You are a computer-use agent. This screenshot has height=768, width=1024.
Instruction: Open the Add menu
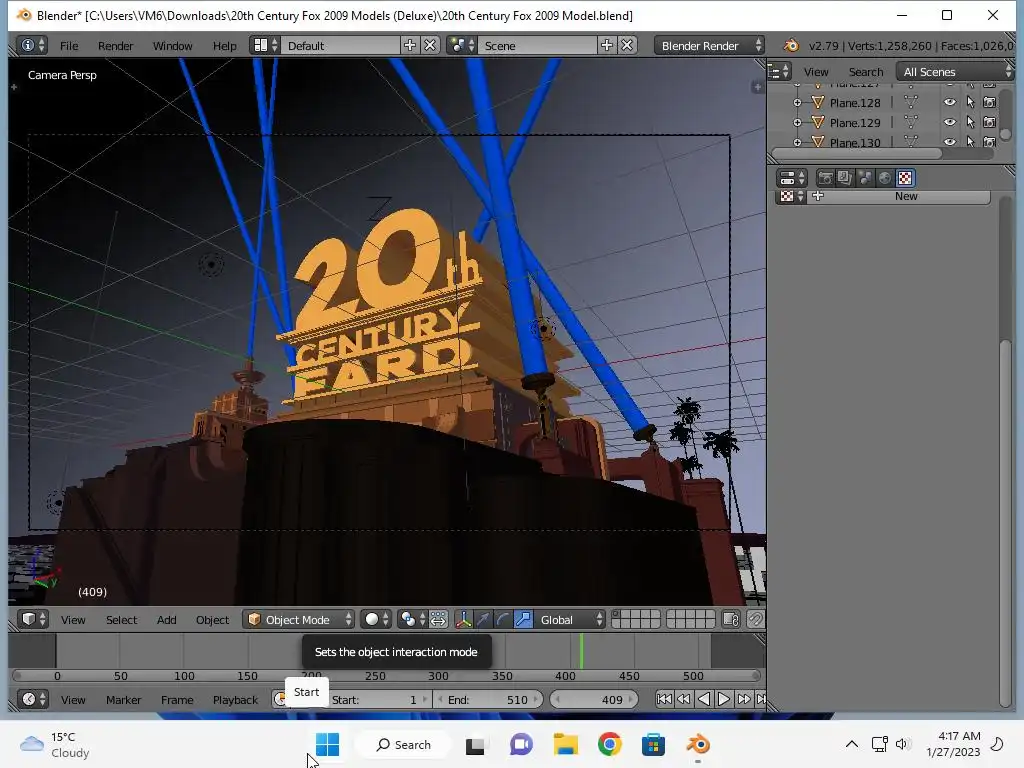click(x=167, y=620)
